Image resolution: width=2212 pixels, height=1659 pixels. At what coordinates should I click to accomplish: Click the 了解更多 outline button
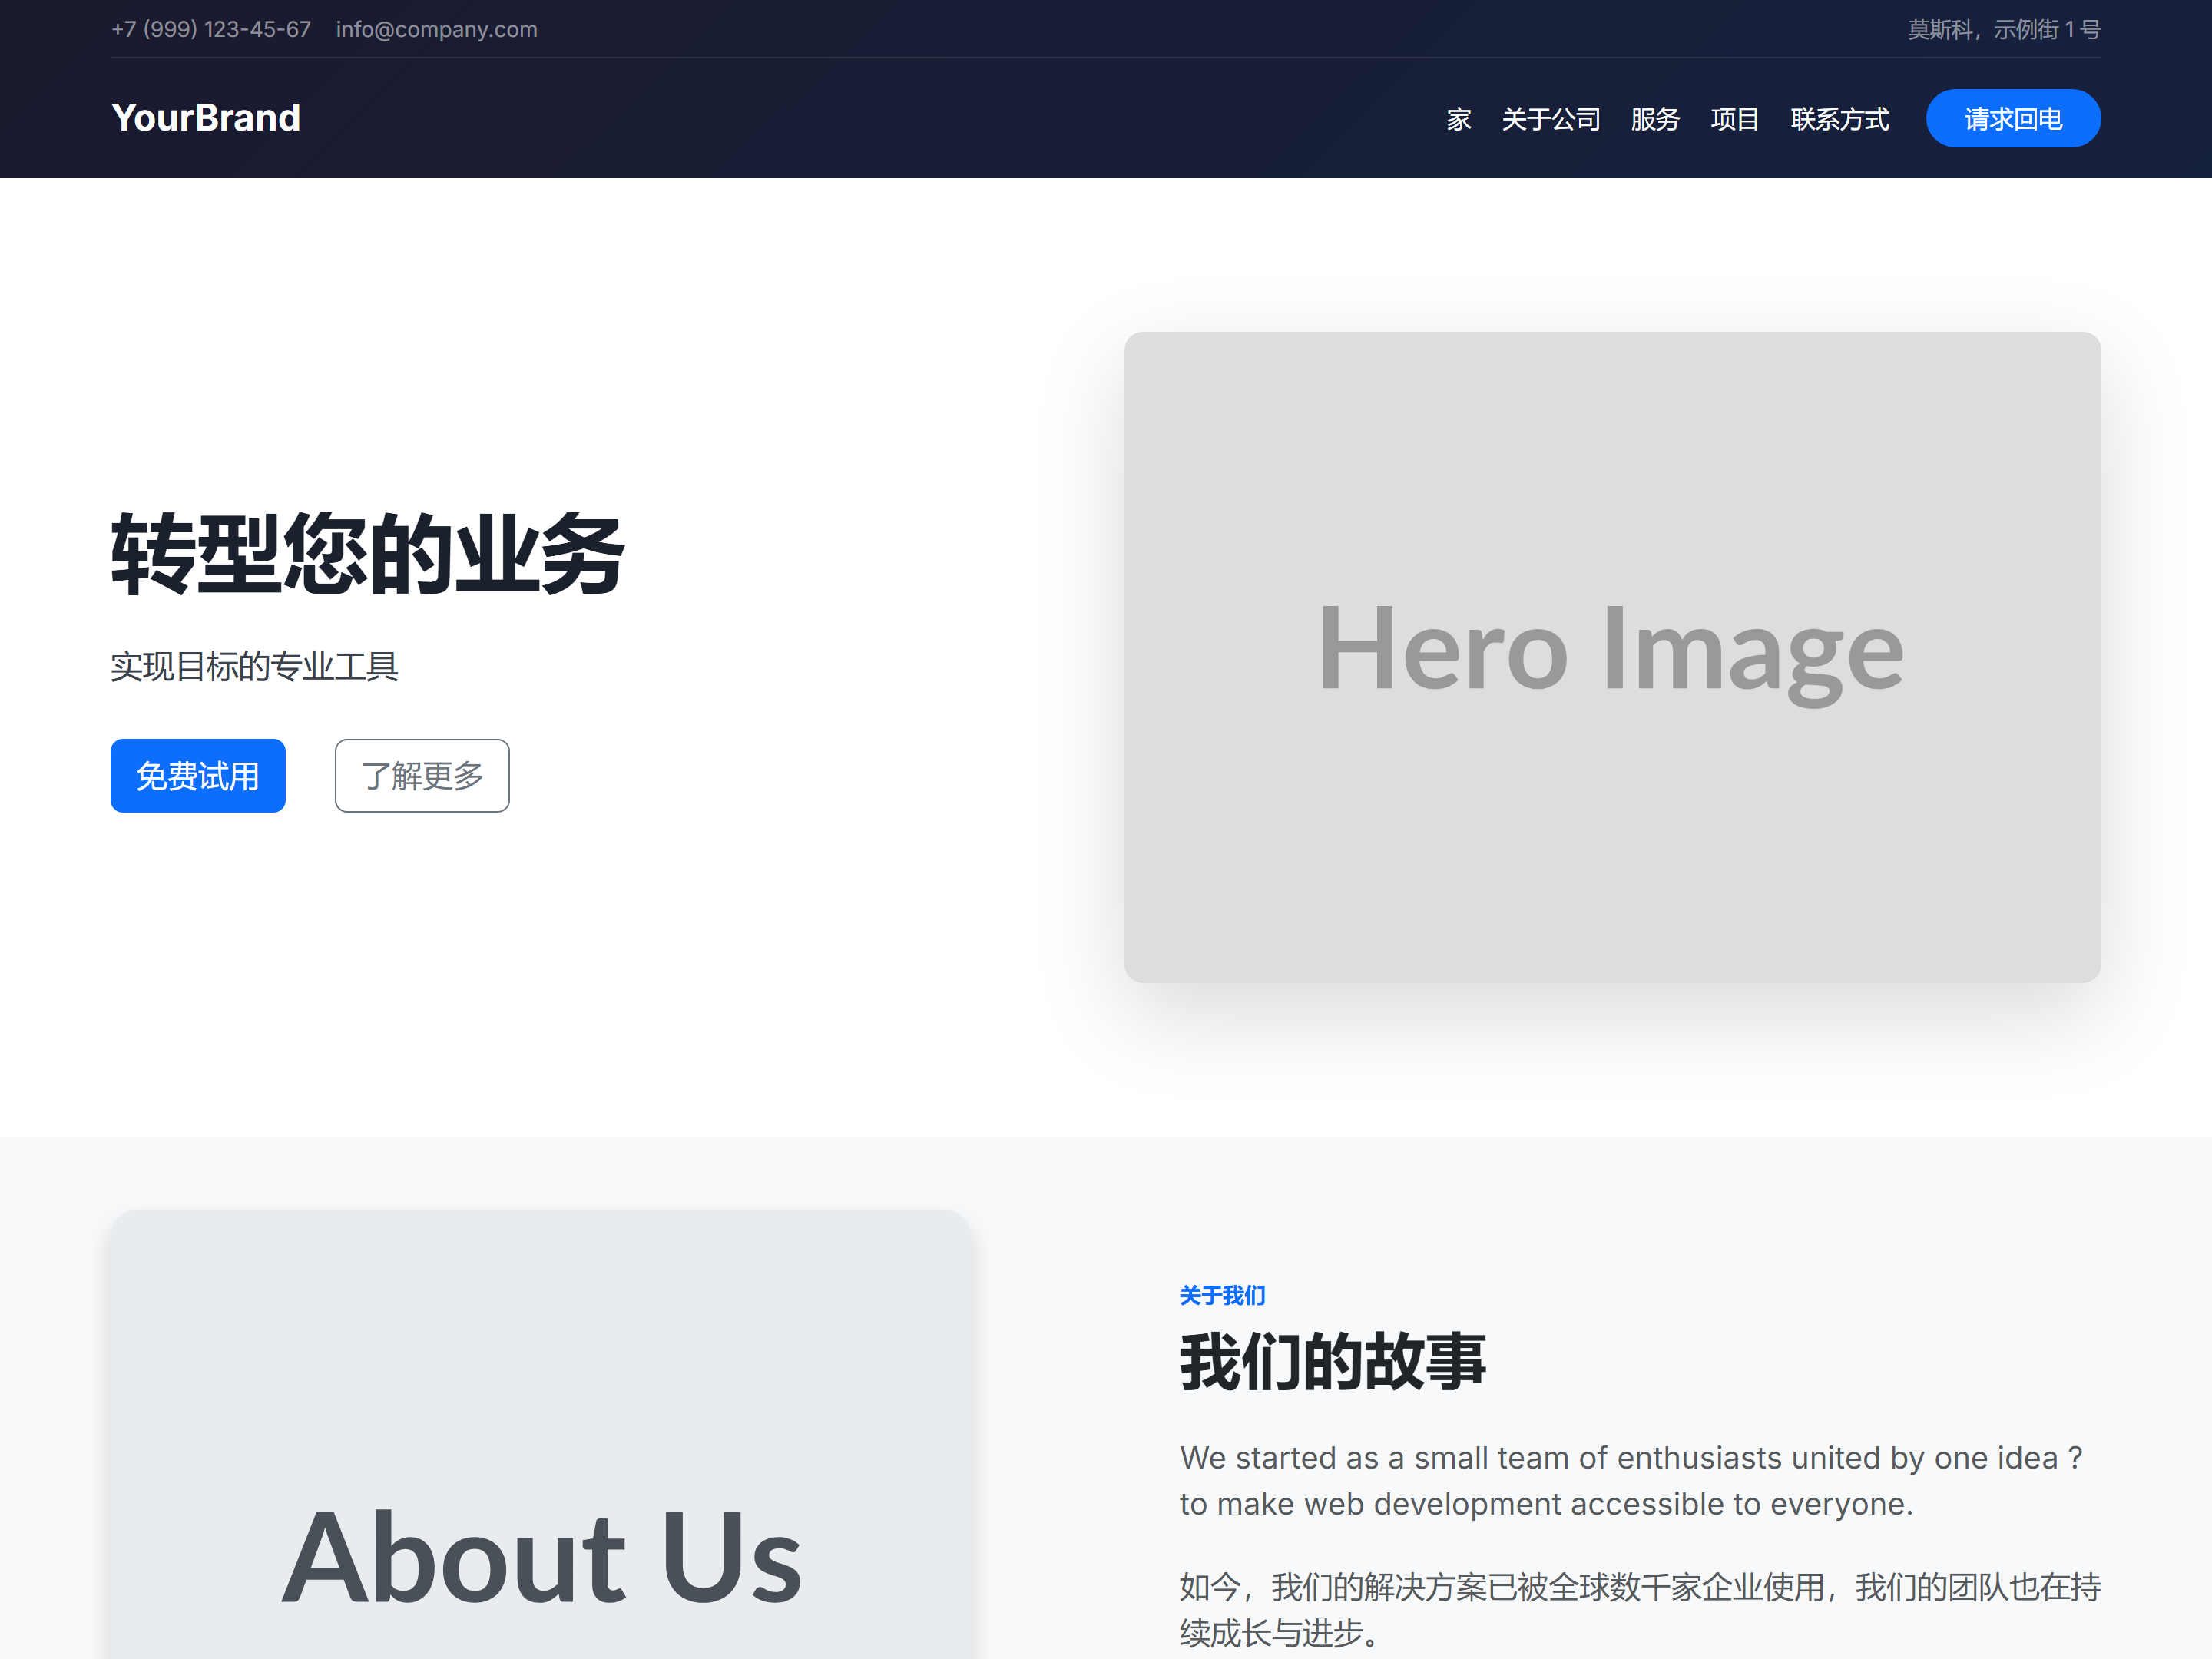pos(422,776)
